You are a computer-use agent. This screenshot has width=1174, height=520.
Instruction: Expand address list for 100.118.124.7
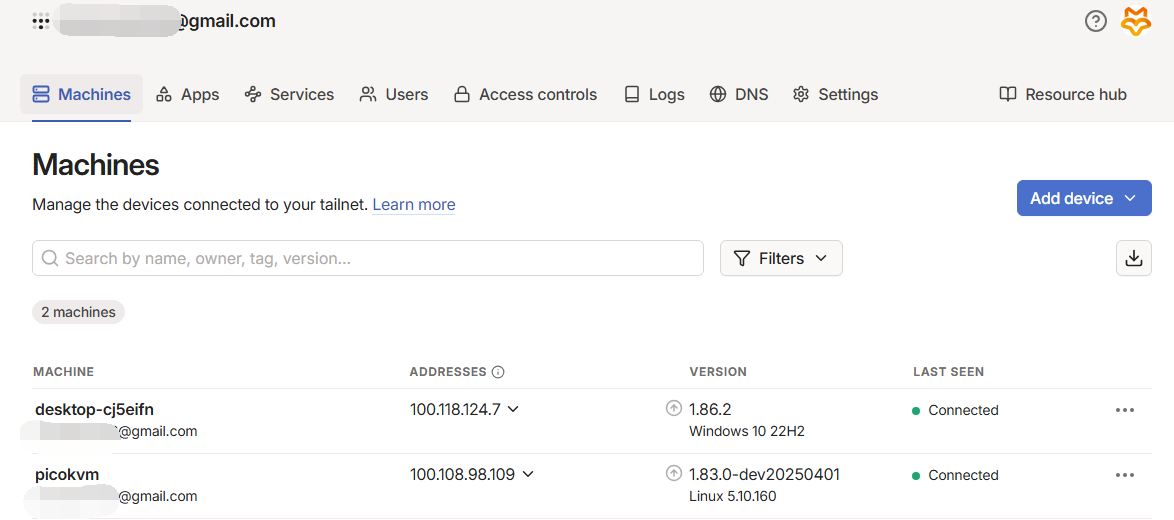click(x=514, y=409)
